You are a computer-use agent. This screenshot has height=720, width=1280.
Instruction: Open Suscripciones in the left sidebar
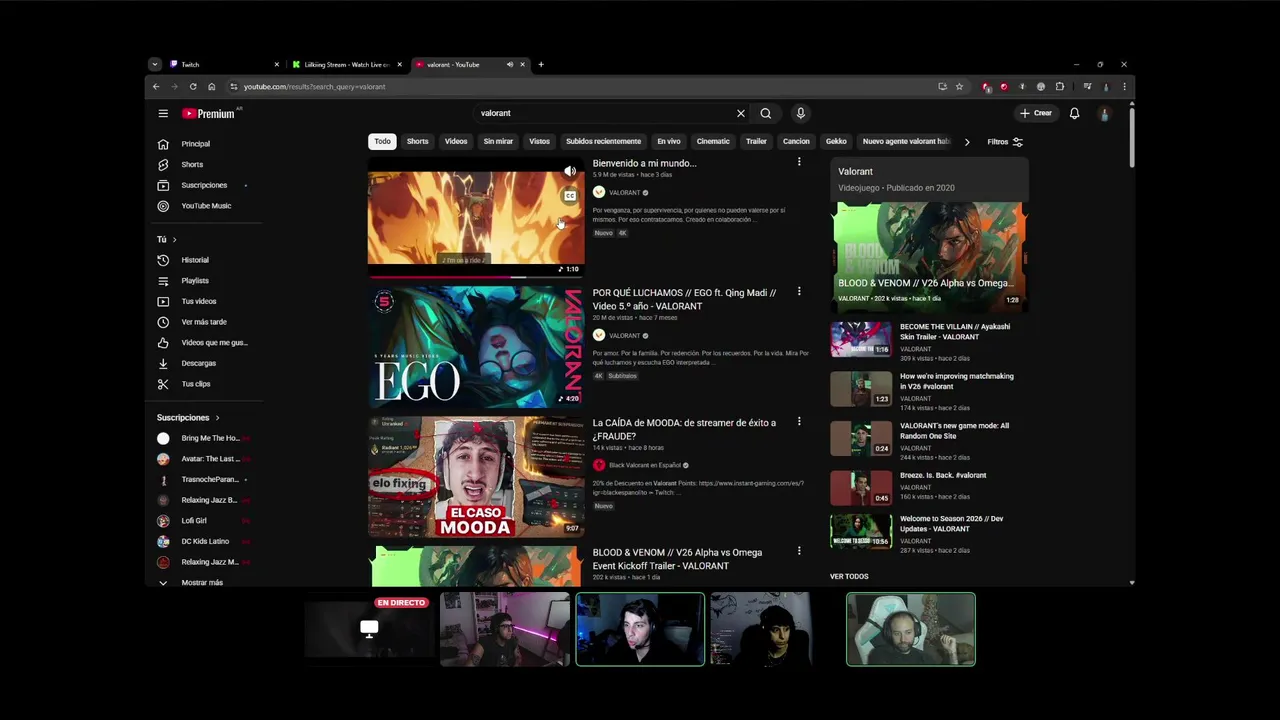(204, 185)
